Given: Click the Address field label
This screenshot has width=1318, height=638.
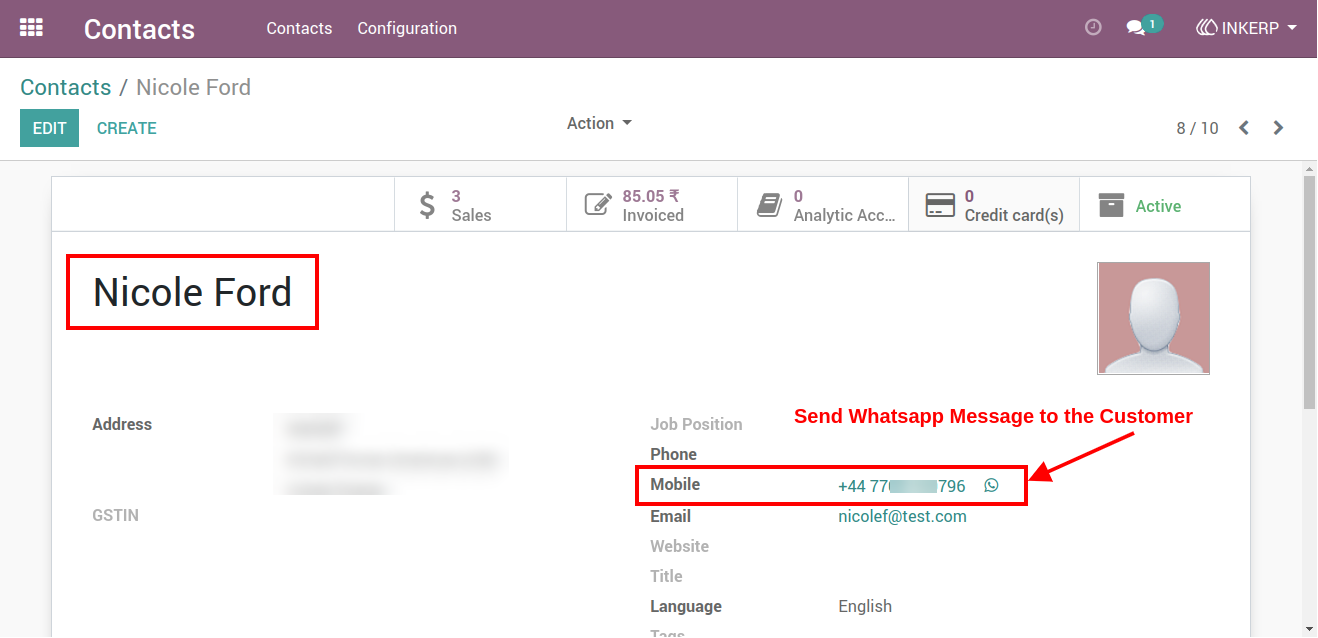Looking at the screenshot, I should (122, 424).
